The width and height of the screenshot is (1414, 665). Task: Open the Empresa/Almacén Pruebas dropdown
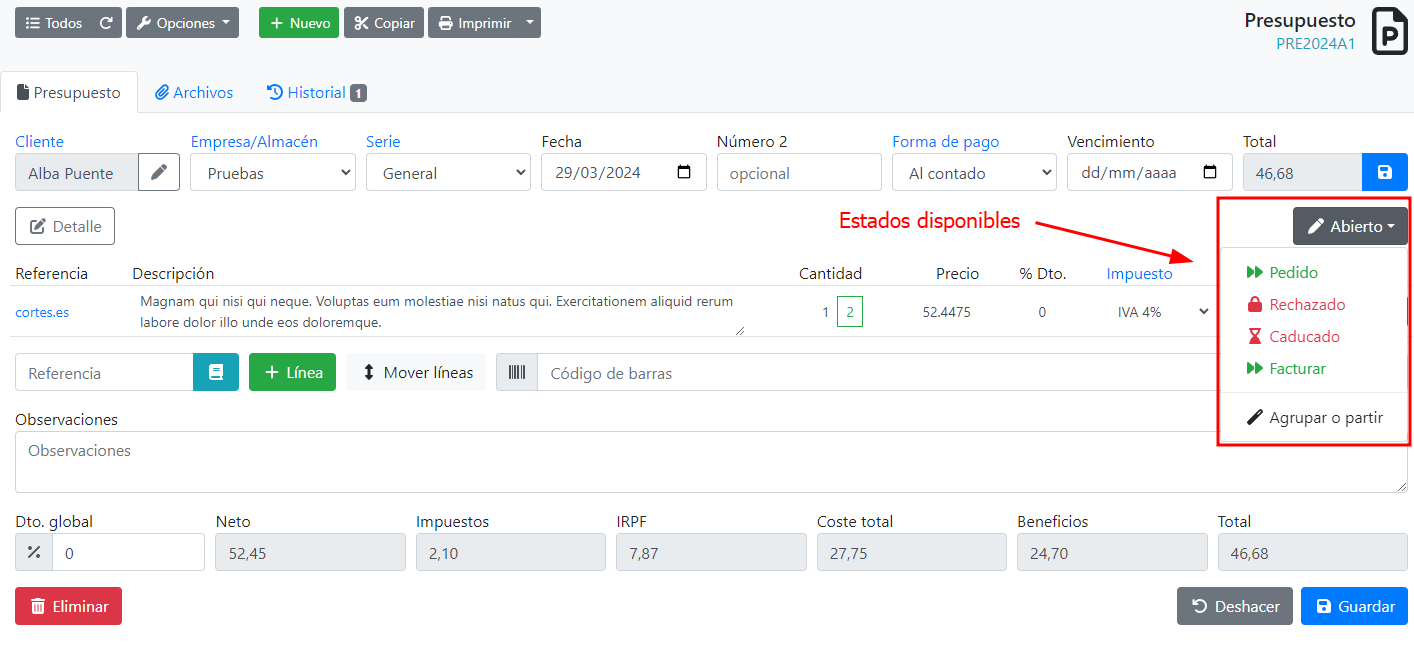(273, 173)
